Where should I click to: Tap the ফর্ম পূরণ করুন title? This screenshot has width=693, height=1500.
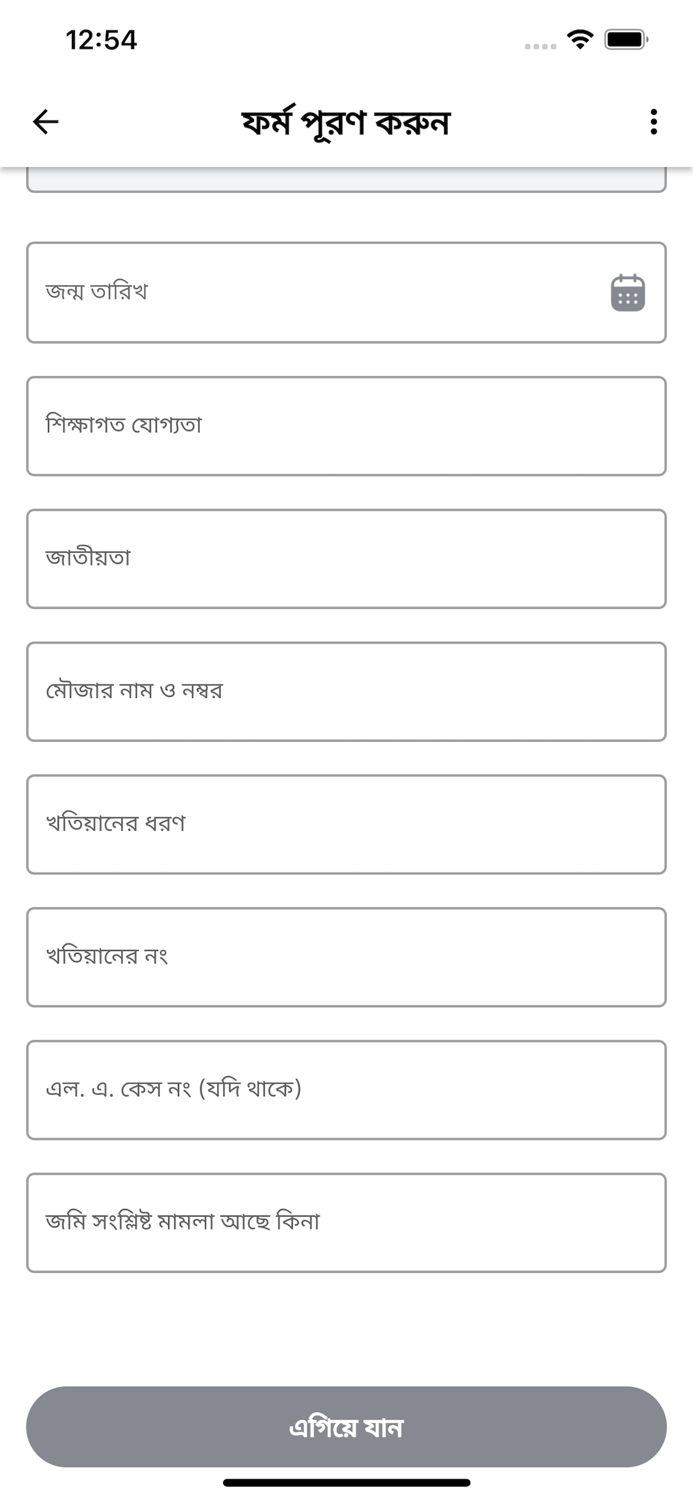click(x=346, y=121)
